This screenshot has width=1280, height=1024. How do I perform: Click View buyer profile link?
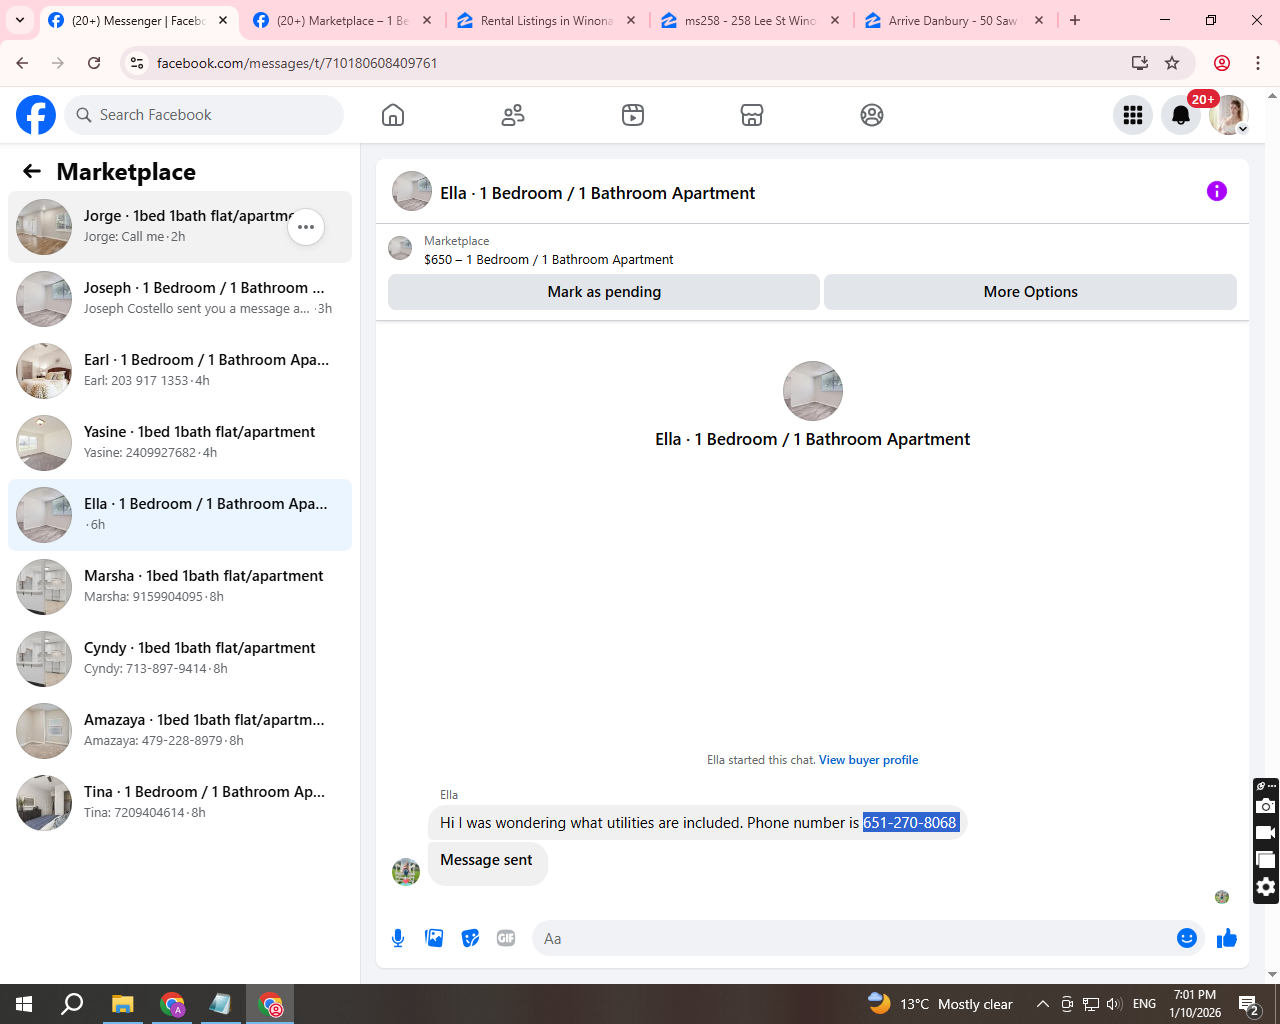pos(868,760)
